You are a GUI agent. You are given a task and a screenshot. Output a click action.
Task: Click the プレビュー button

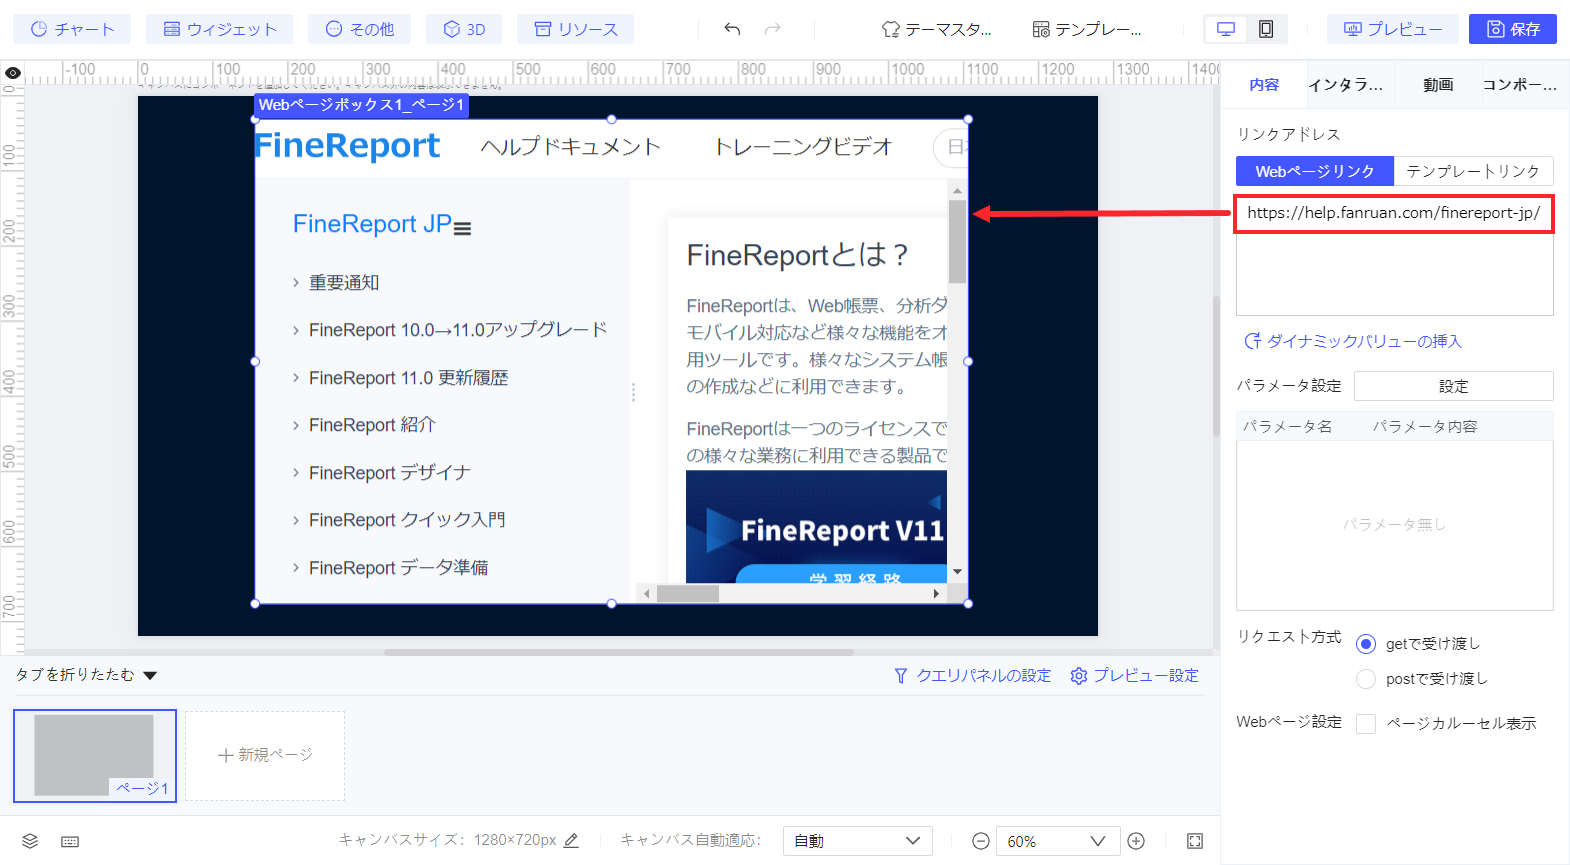(x=1393, y=29)
